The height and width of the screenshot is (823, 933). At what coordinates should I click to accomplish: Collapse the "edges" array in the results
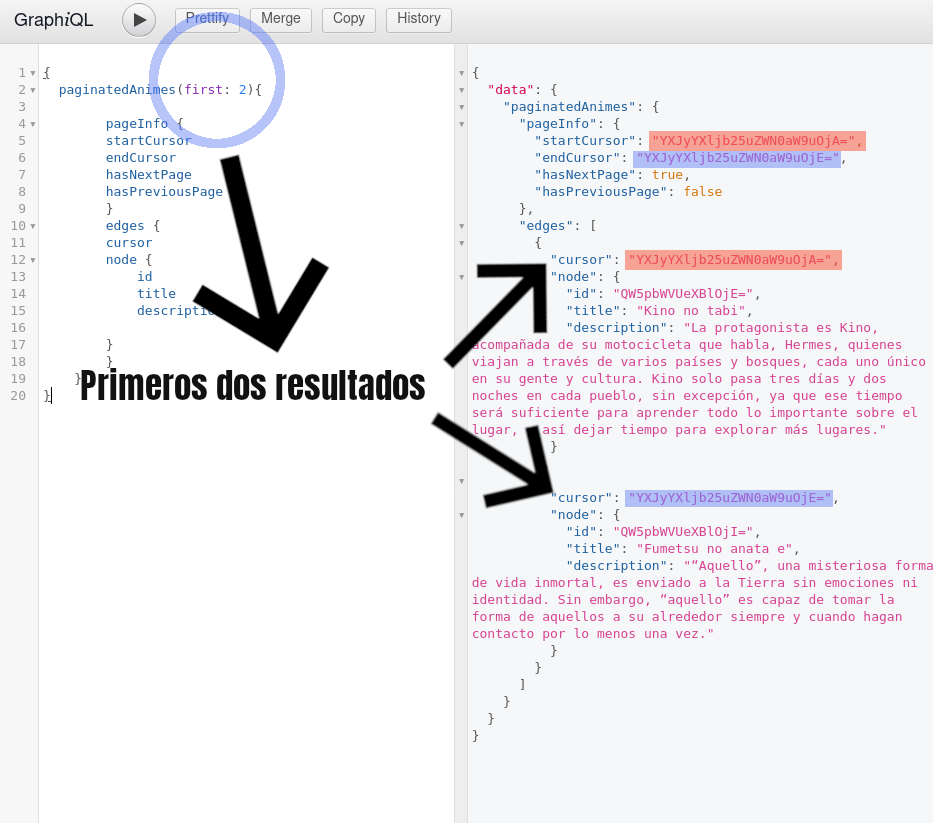(461, 226)
